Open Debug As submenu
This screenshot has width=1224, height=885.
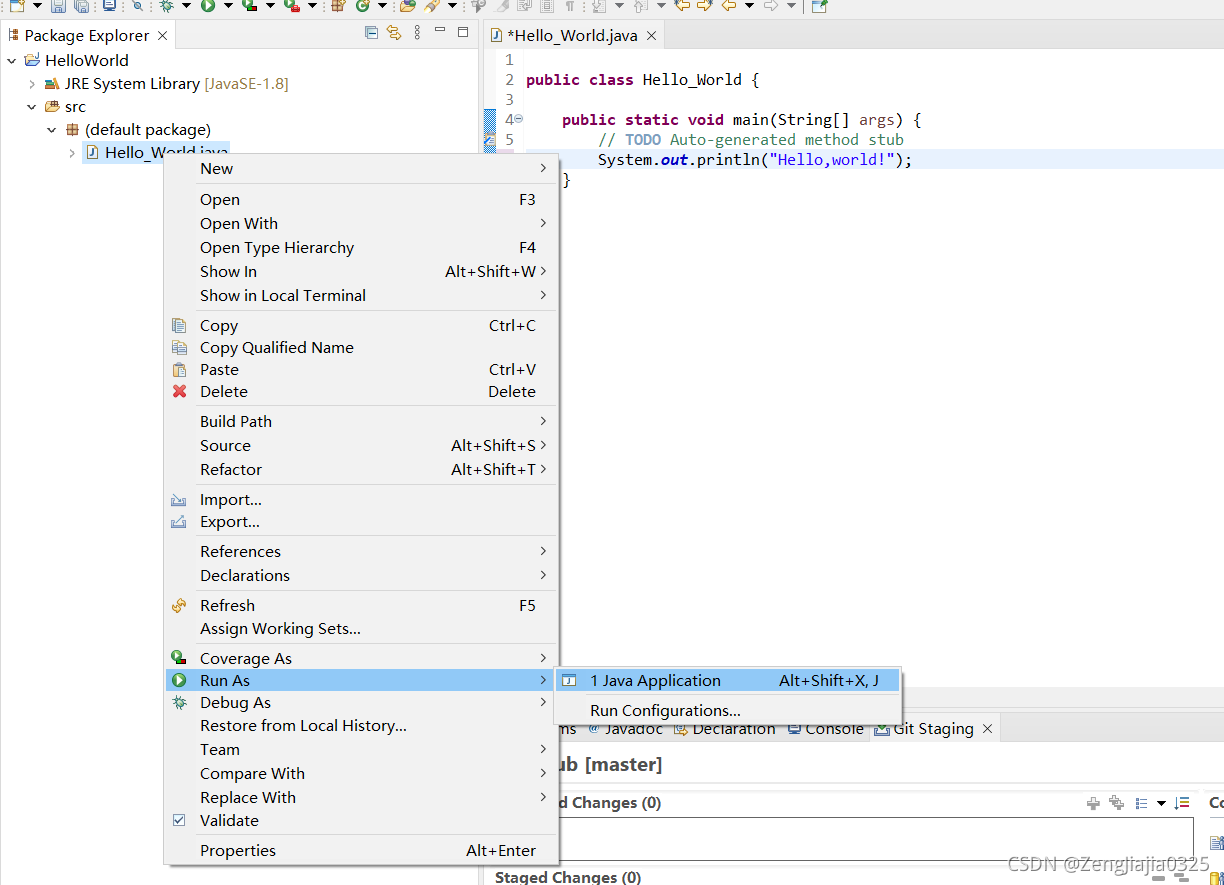pyautogui.click(x=361, y=703)
